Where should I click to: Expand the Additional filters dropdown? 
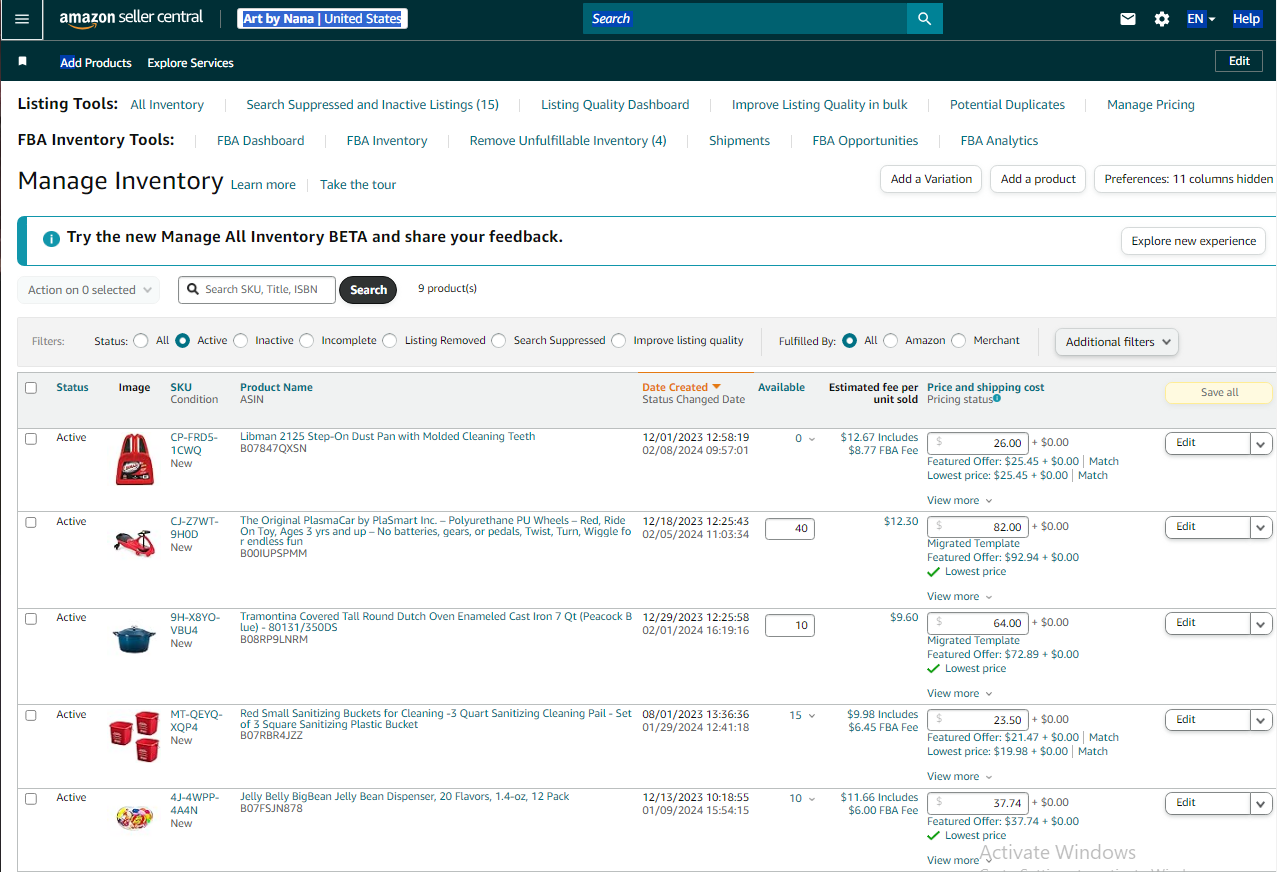(1116, 342)
